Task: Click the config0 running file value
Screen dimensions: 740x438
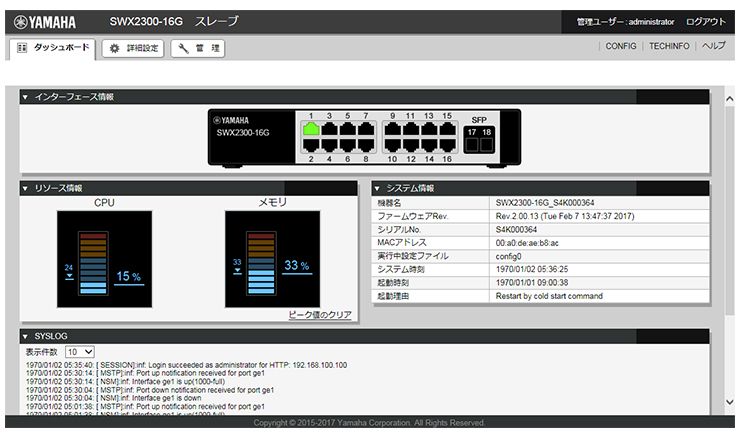Action: pos(508,256)
